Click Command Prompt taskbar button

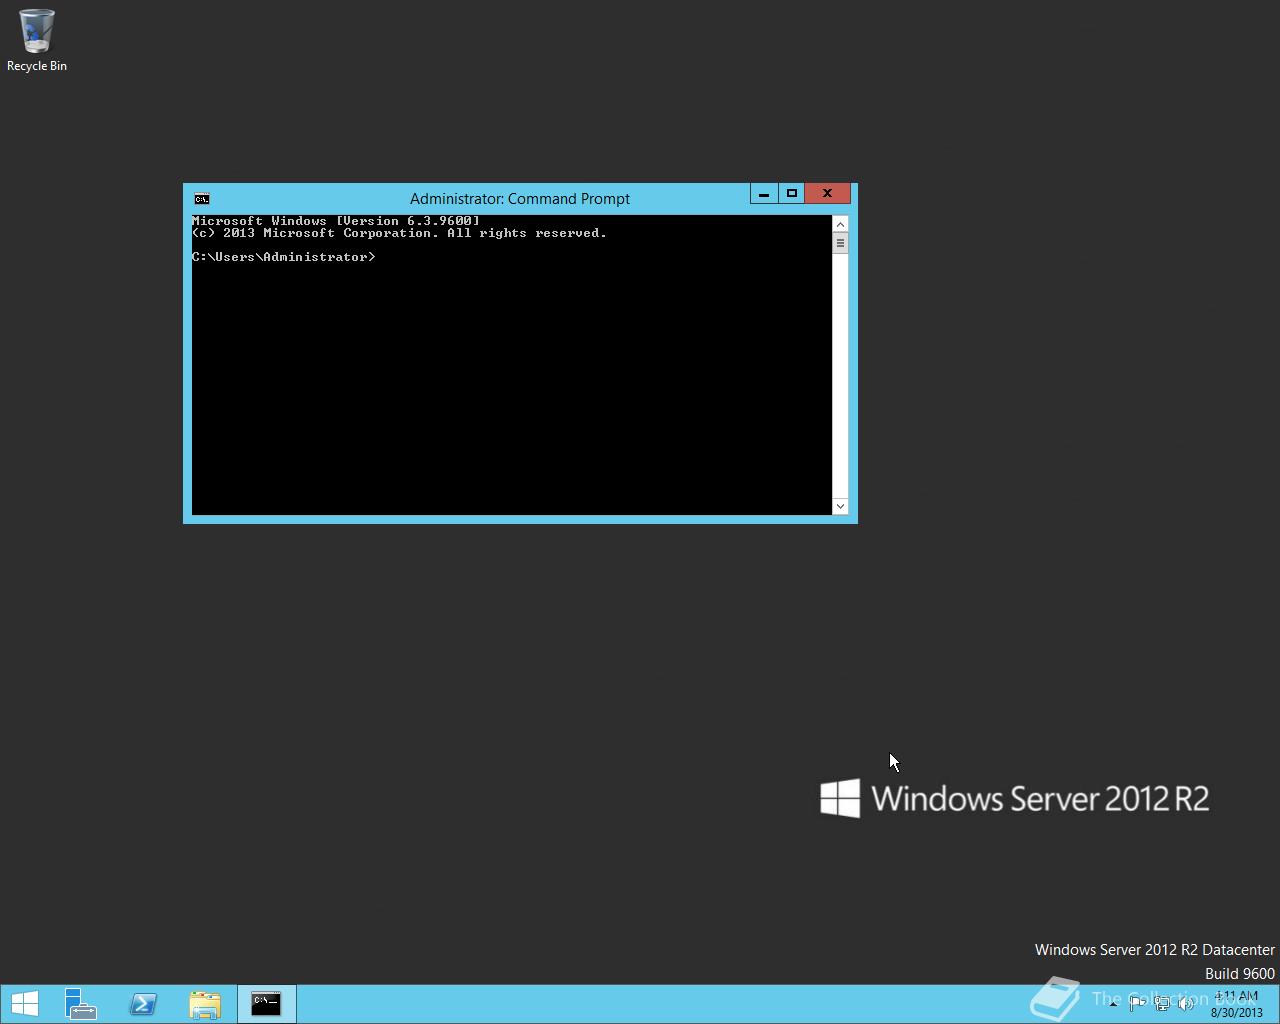[x=267, y=1003]
